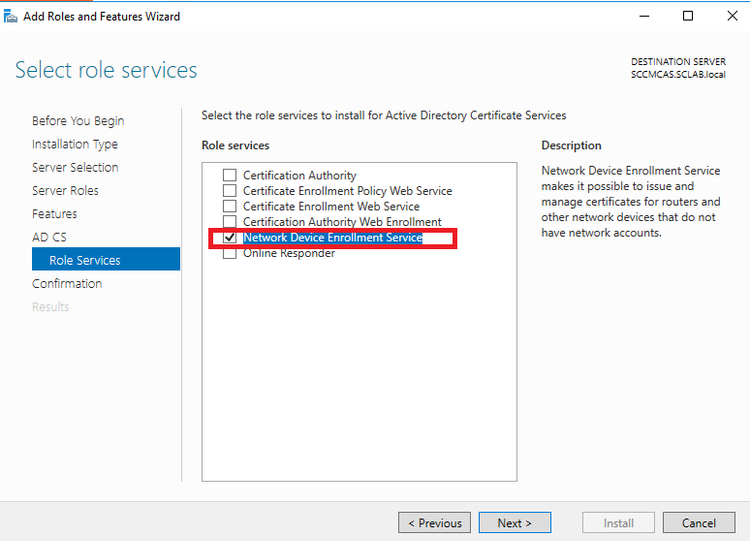
Task: Go to the Confirmation step
Action: [67, 284]
